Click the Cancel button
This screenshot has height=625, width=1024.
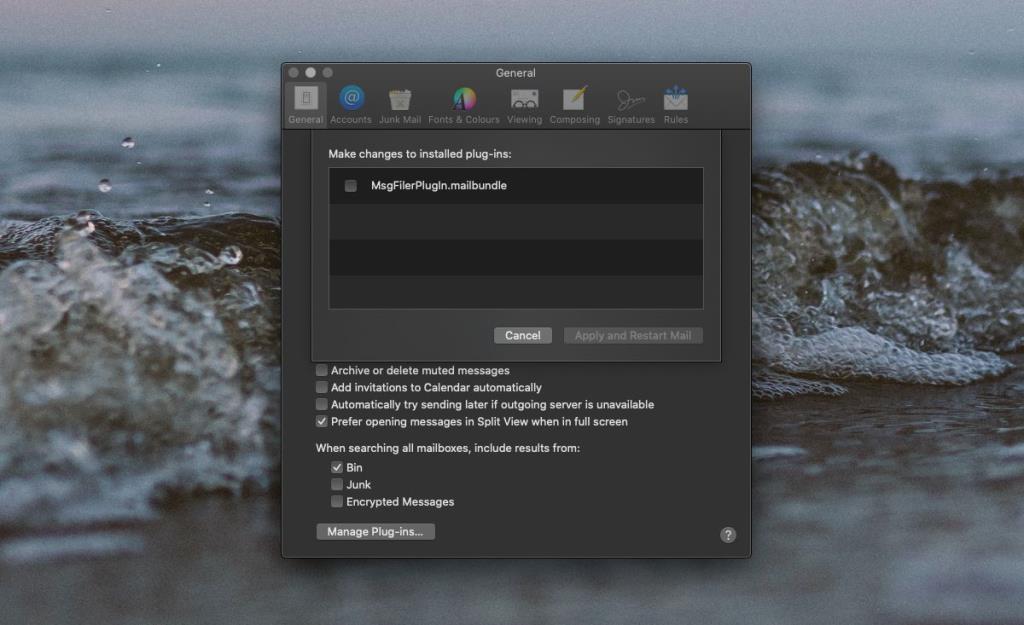[x=522, y=335]
